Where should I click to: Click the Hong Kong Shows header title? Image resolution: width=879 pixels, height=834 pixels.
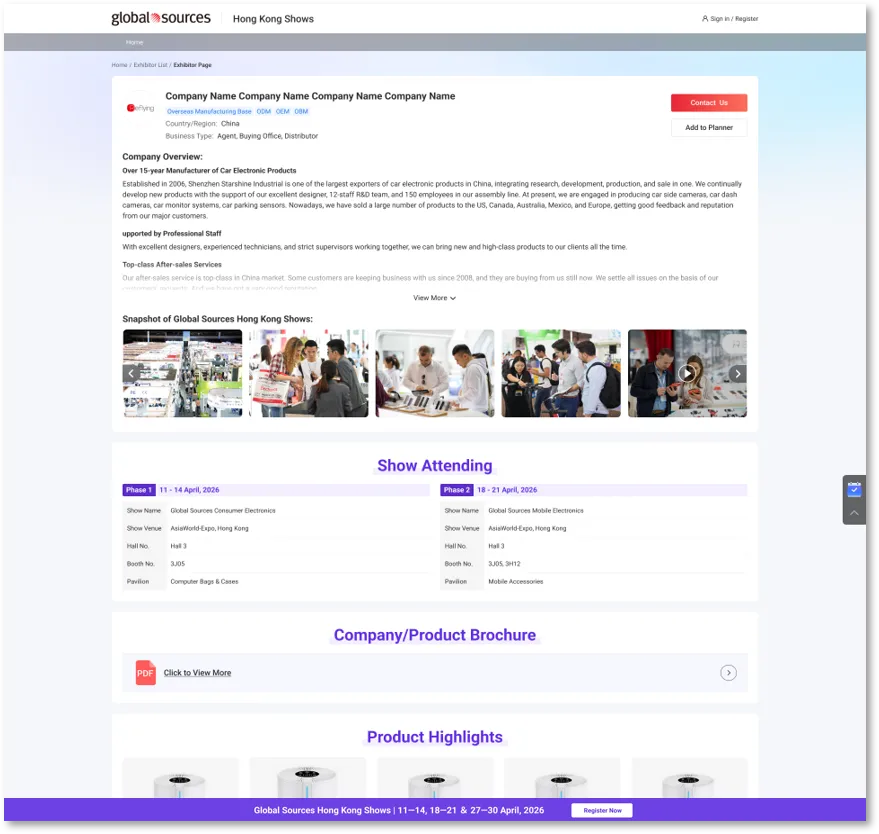pos(273,19)
